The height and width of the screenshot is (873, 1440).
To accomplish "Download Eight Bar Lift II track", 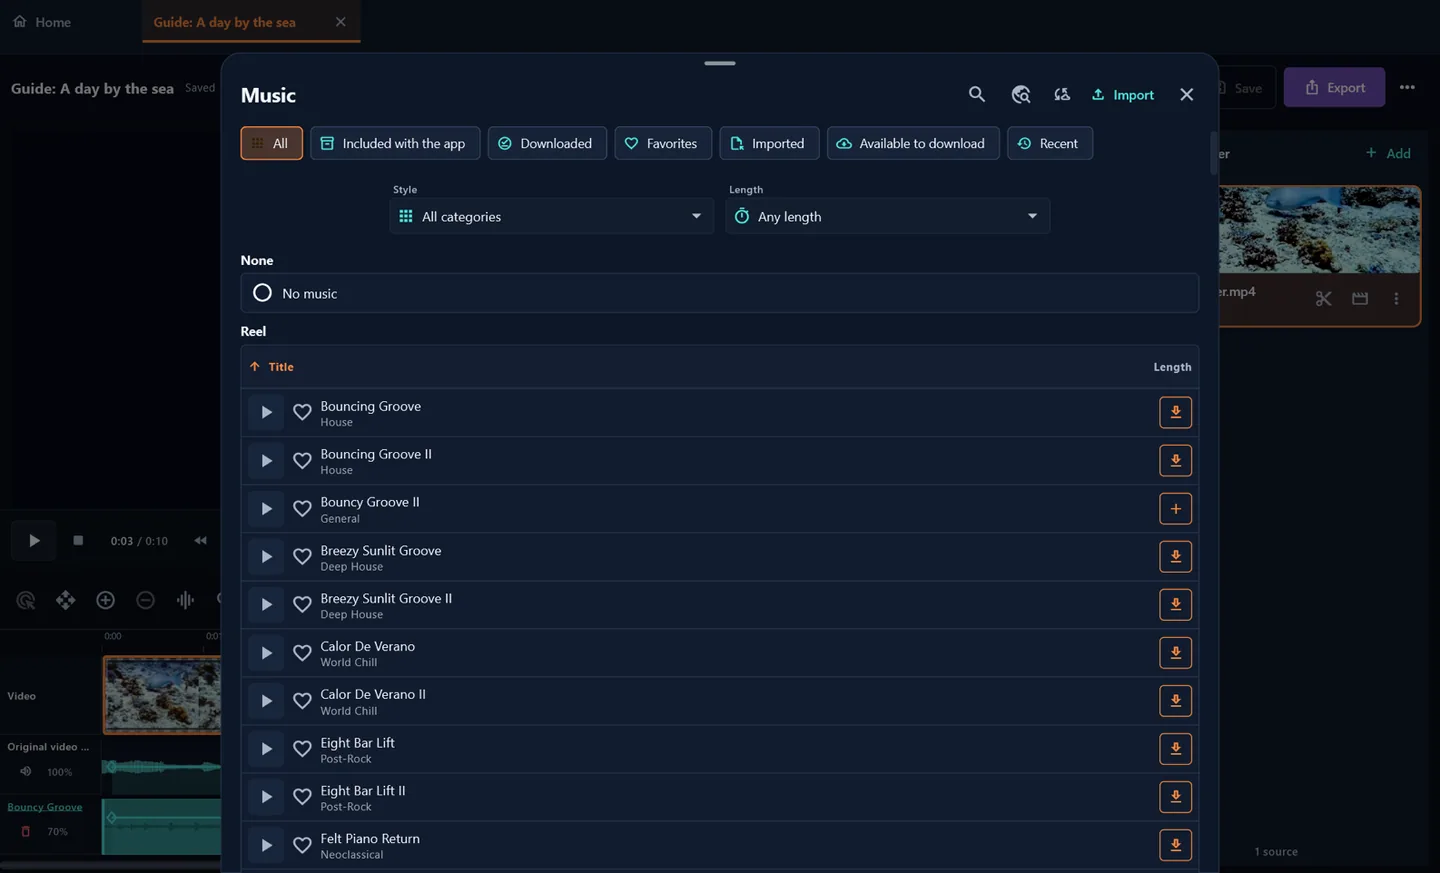I will [1175, 797].
